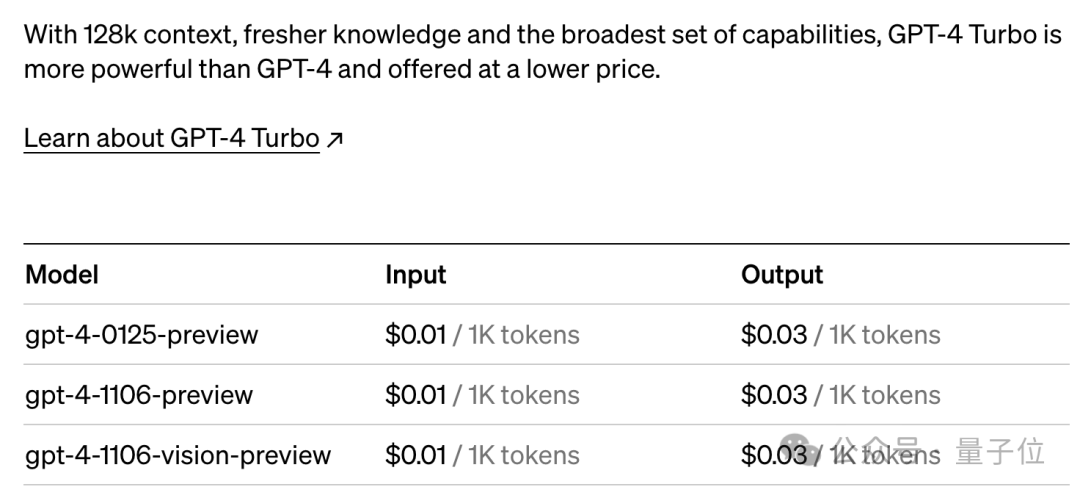
Task: Click output price for gpt-4-1106-vision-preview
Action: [773, 455]
